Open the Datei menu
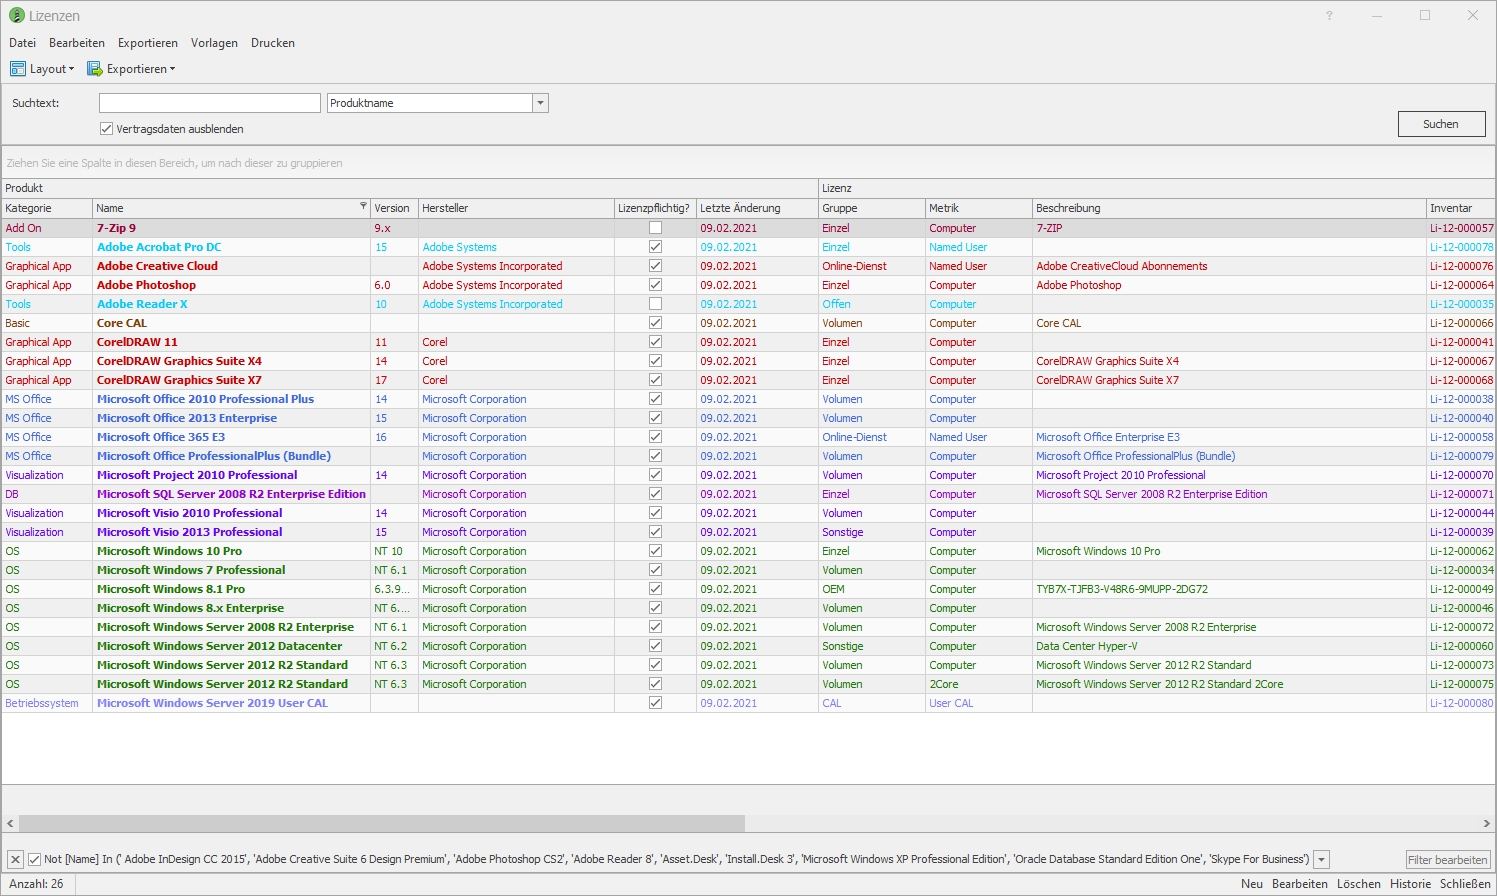 coord(22,43)
